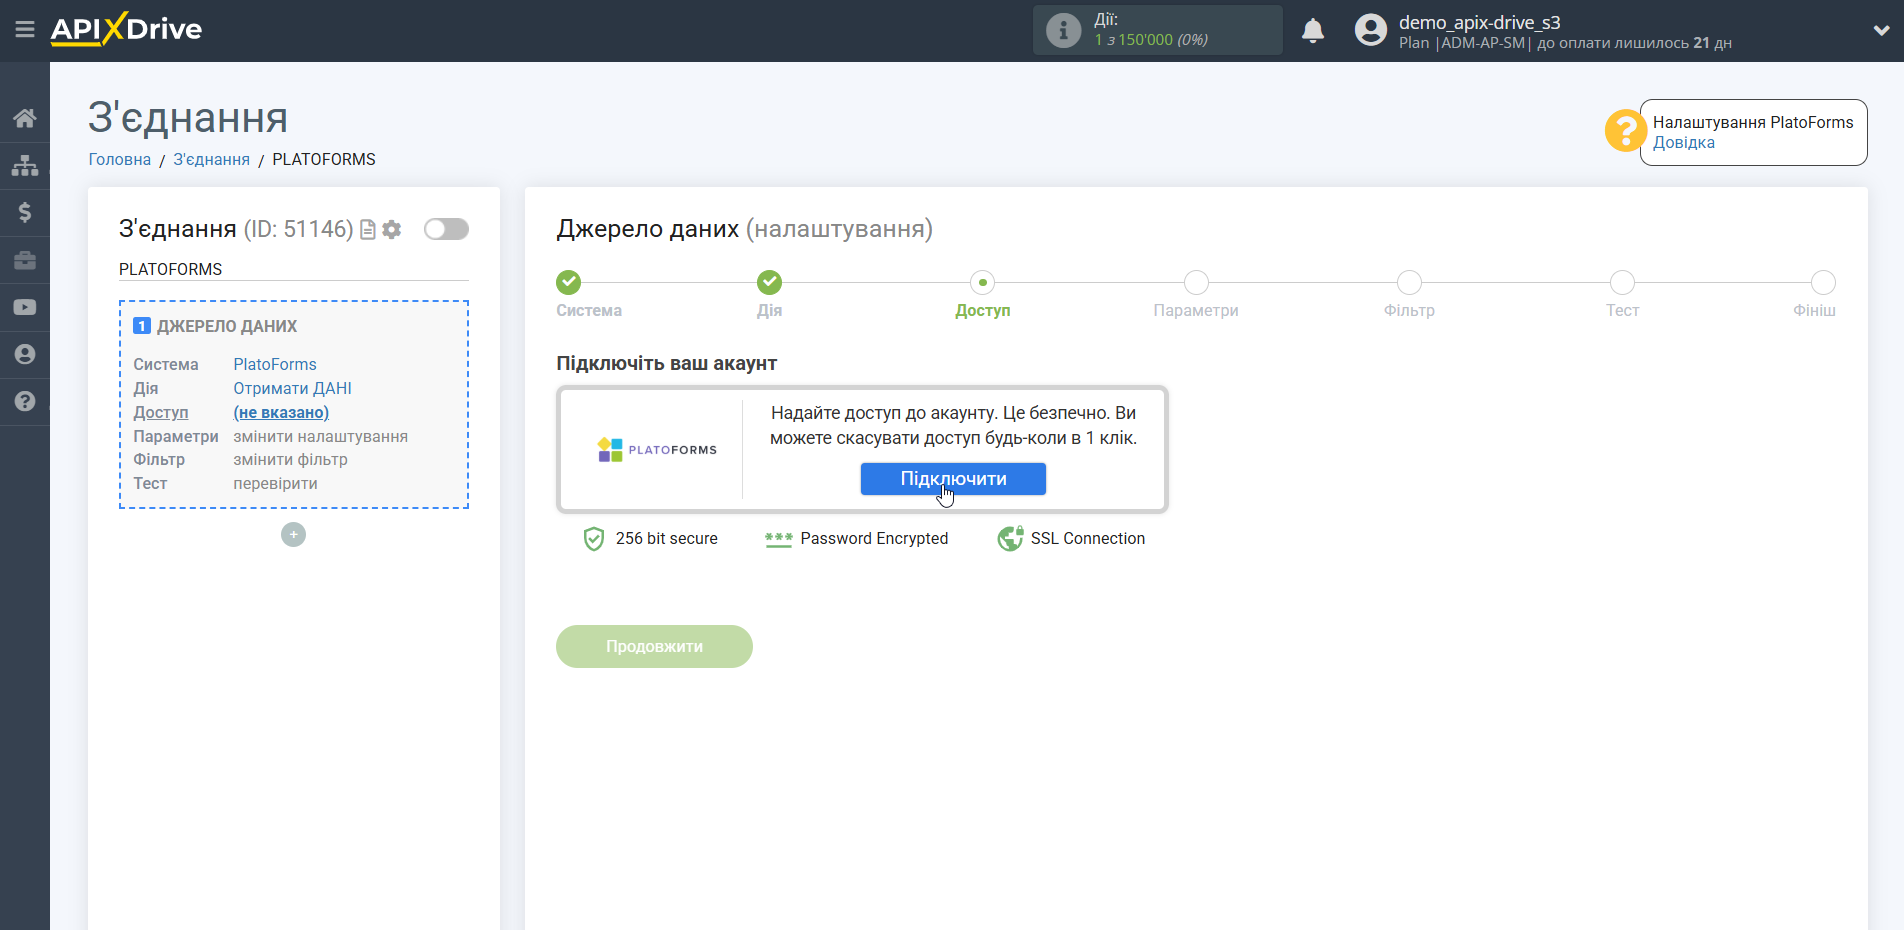Open notifications bell
The height and width of the screenshot is (930, 1904).
(1313, 30)
